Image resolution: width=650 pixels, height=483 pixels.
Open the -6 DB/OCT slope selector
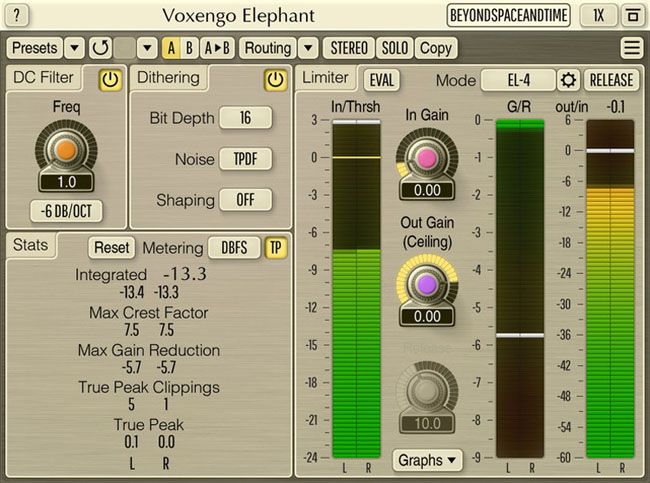coord(66,211)
